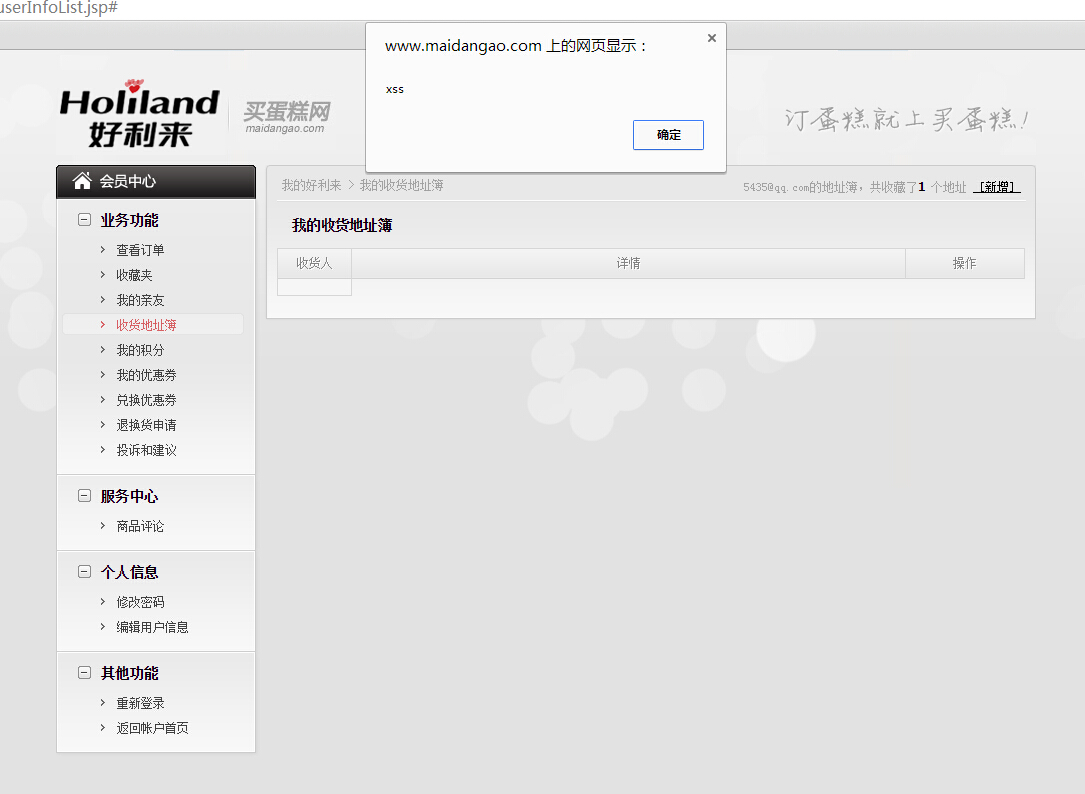Close the alert dialog with X
Screen dimensions: 1085x794
click(711, 38)
